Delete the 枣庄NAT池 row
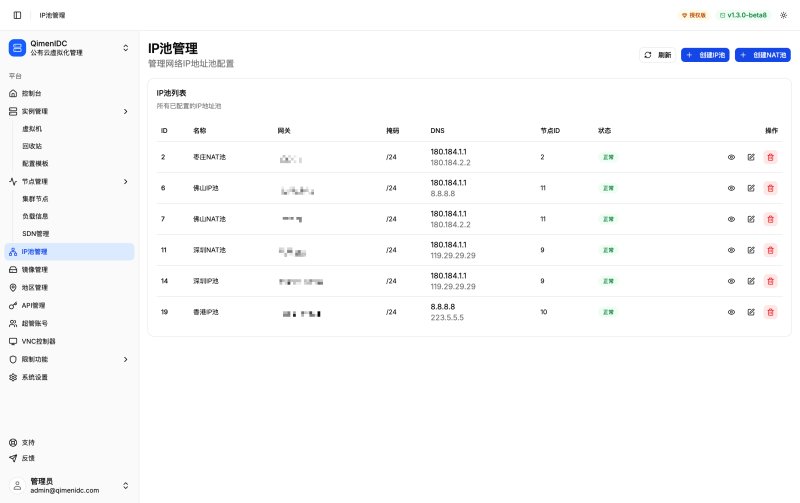This screenshot has width=800, height=503. 771,157
